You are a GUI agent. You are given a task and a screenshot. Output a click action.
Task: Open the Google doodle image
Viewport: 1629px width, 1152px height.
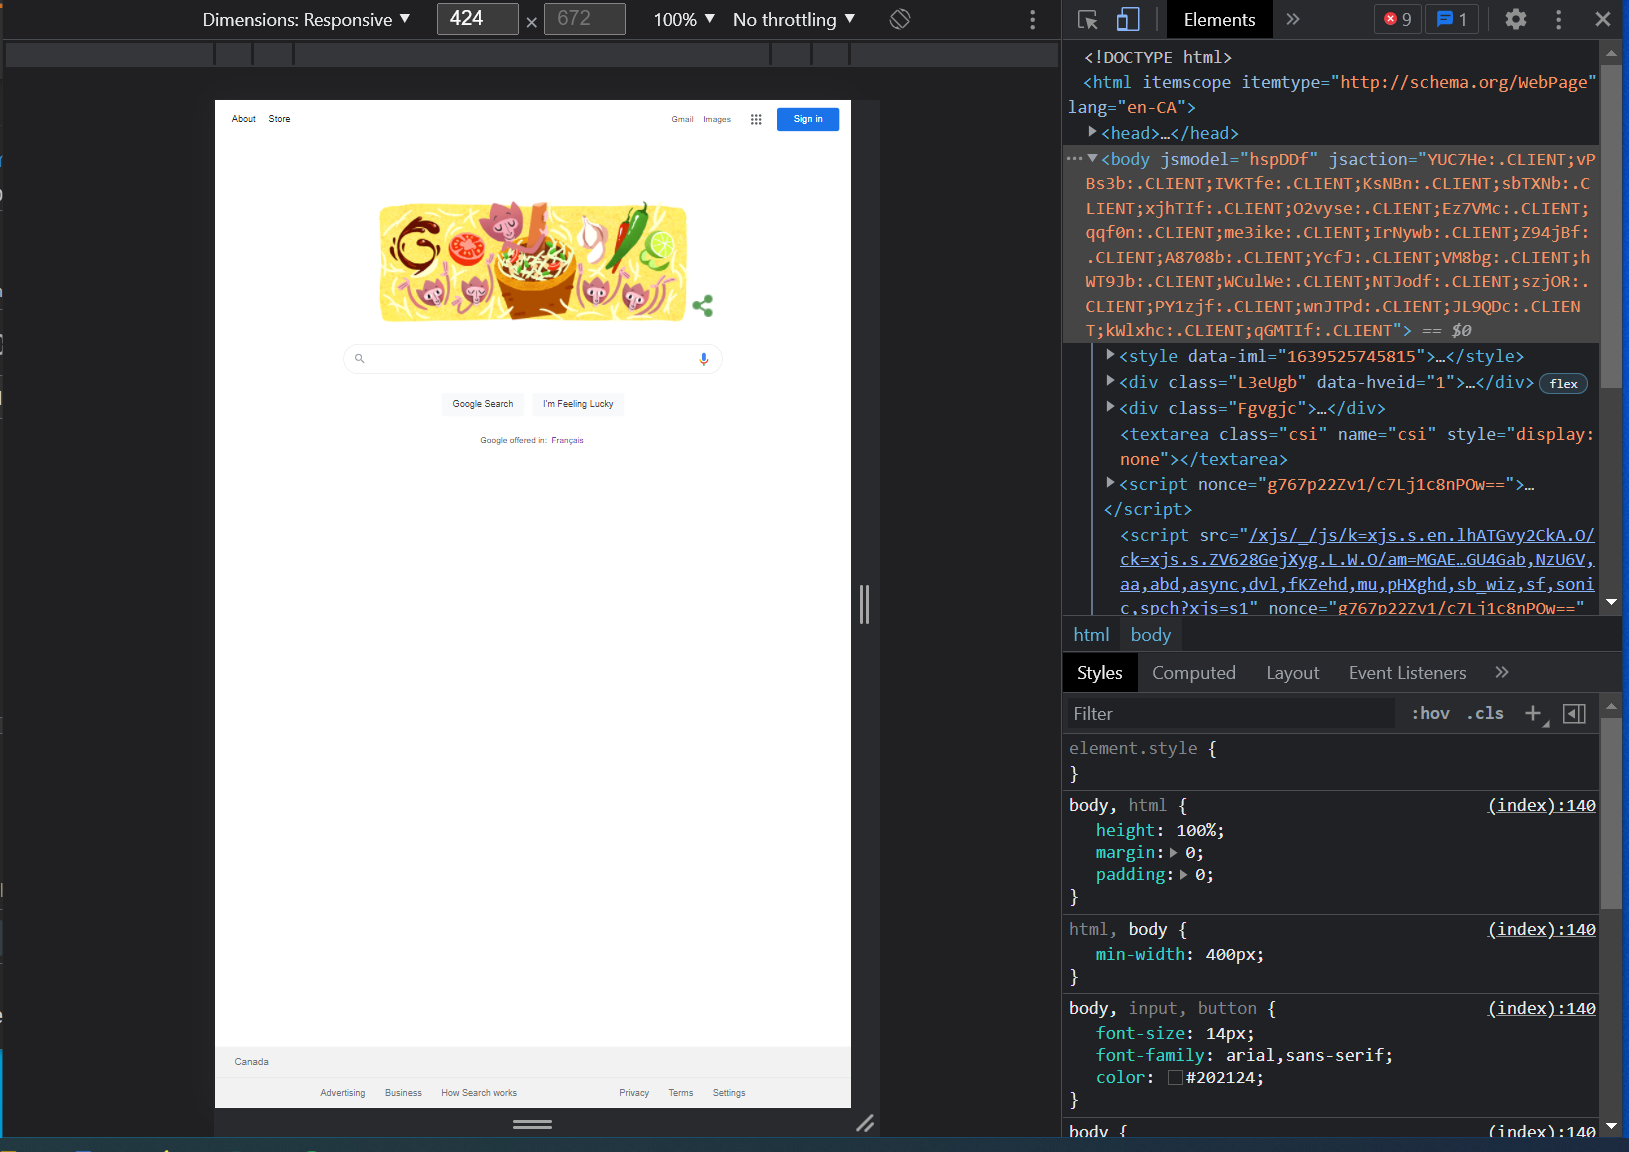click(533, 261)
